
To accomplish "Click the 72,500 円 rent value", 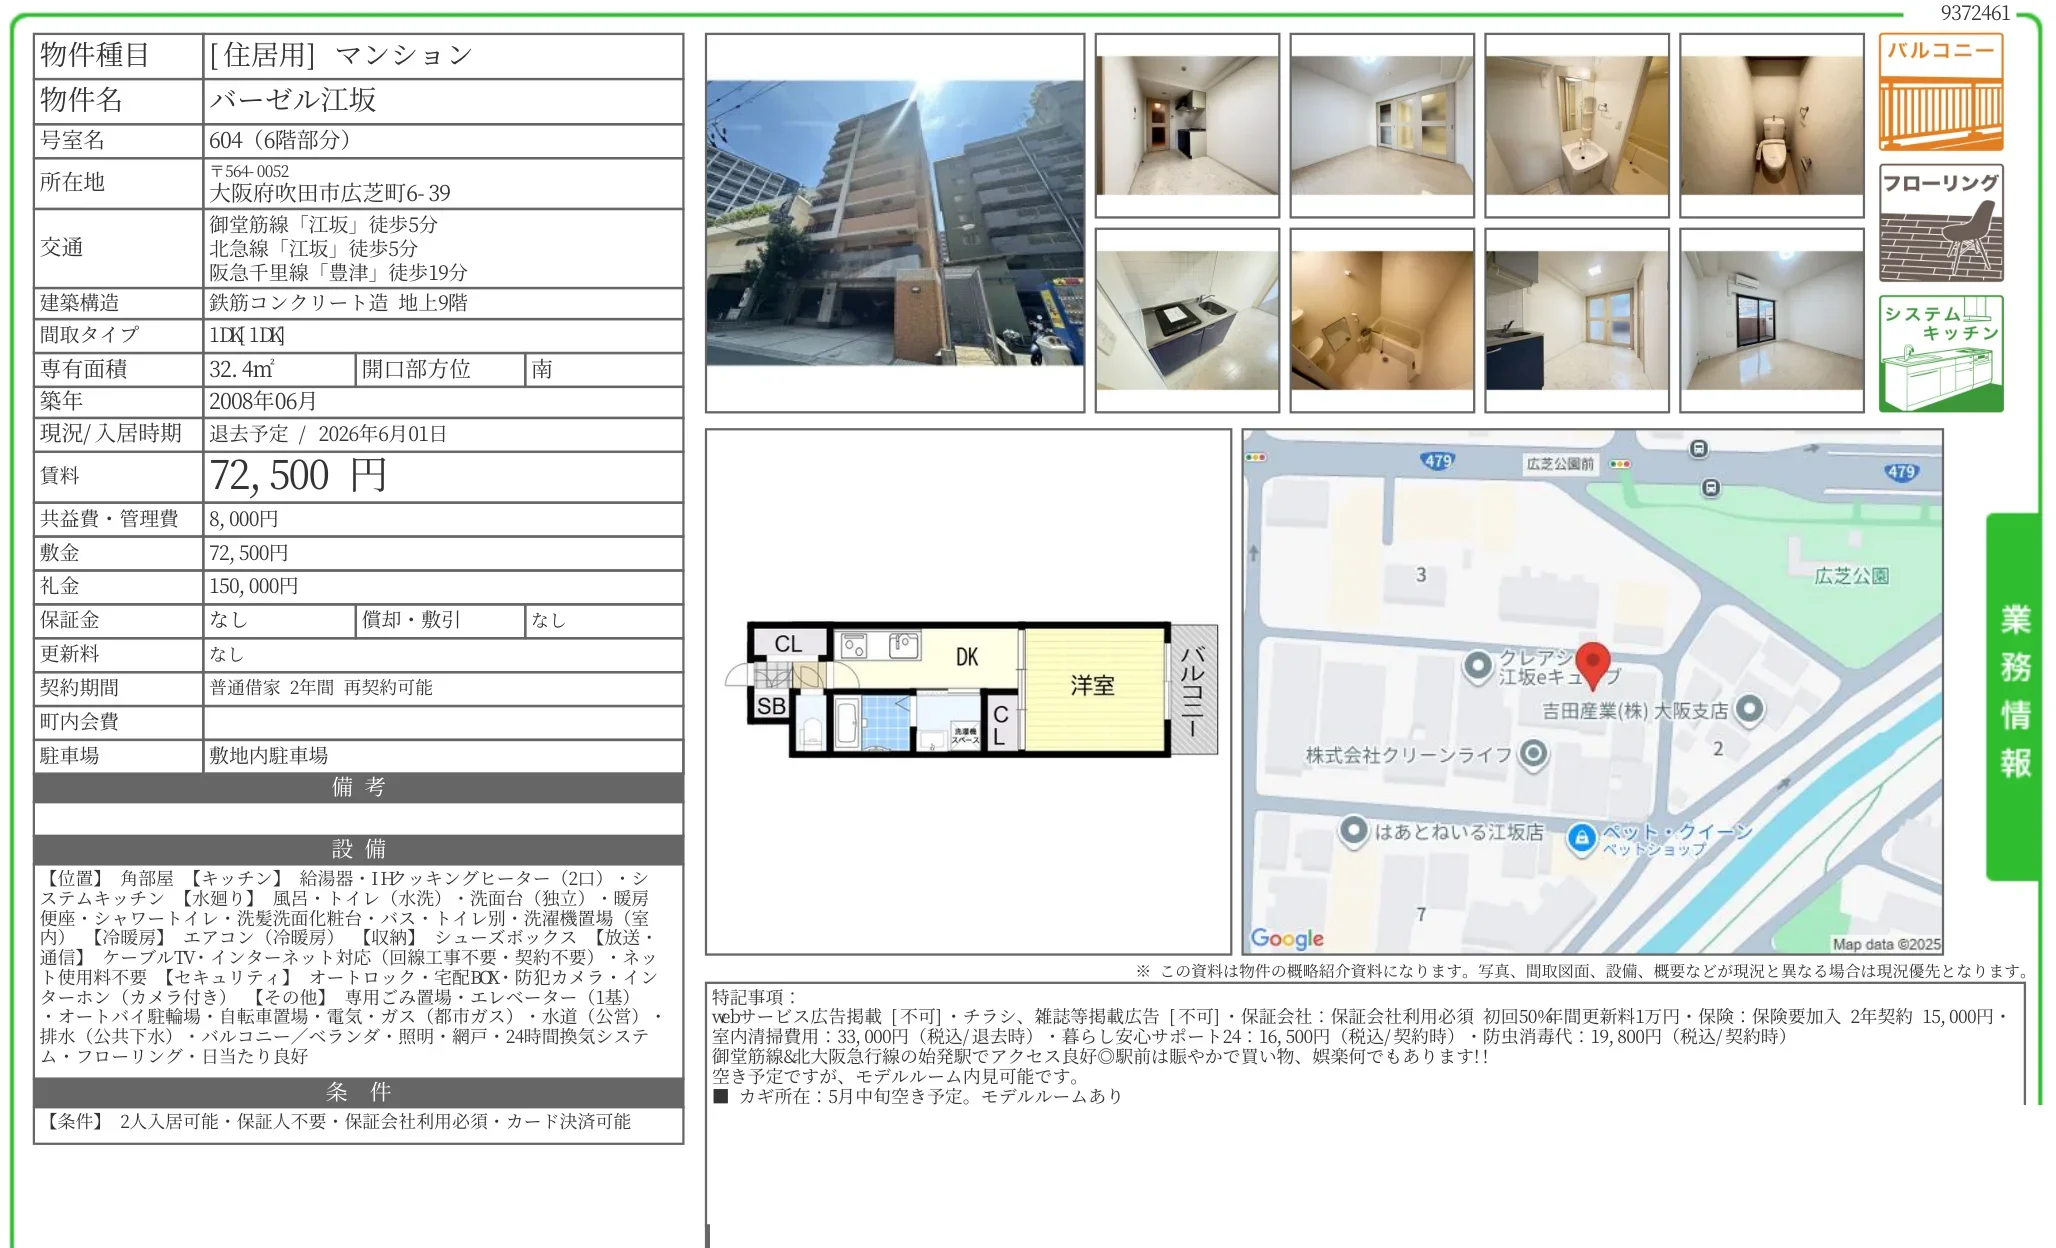I will tap(298, 476).
